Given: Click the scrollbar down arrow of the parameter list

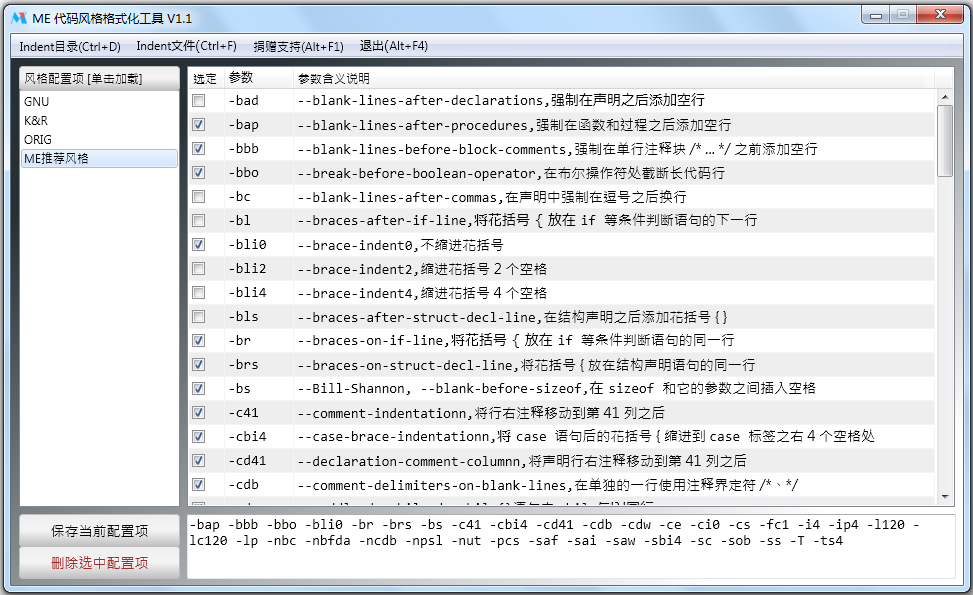Looking at the screenshot, I should (x=944, y=497).
